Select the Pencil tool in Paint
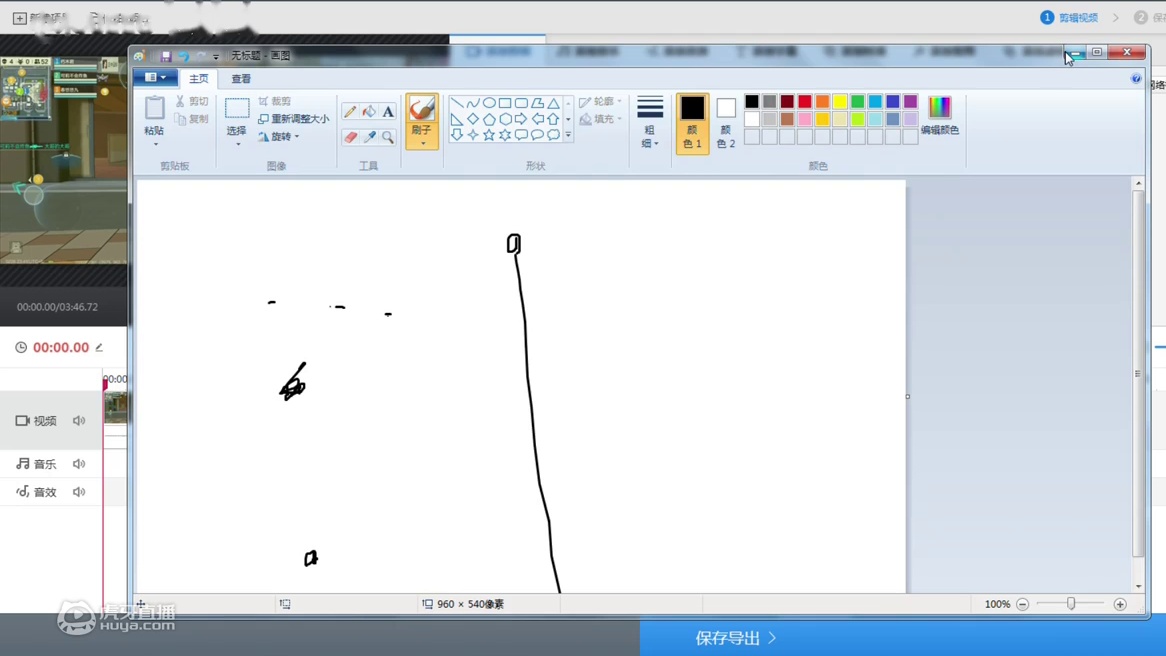 [350, 112]
